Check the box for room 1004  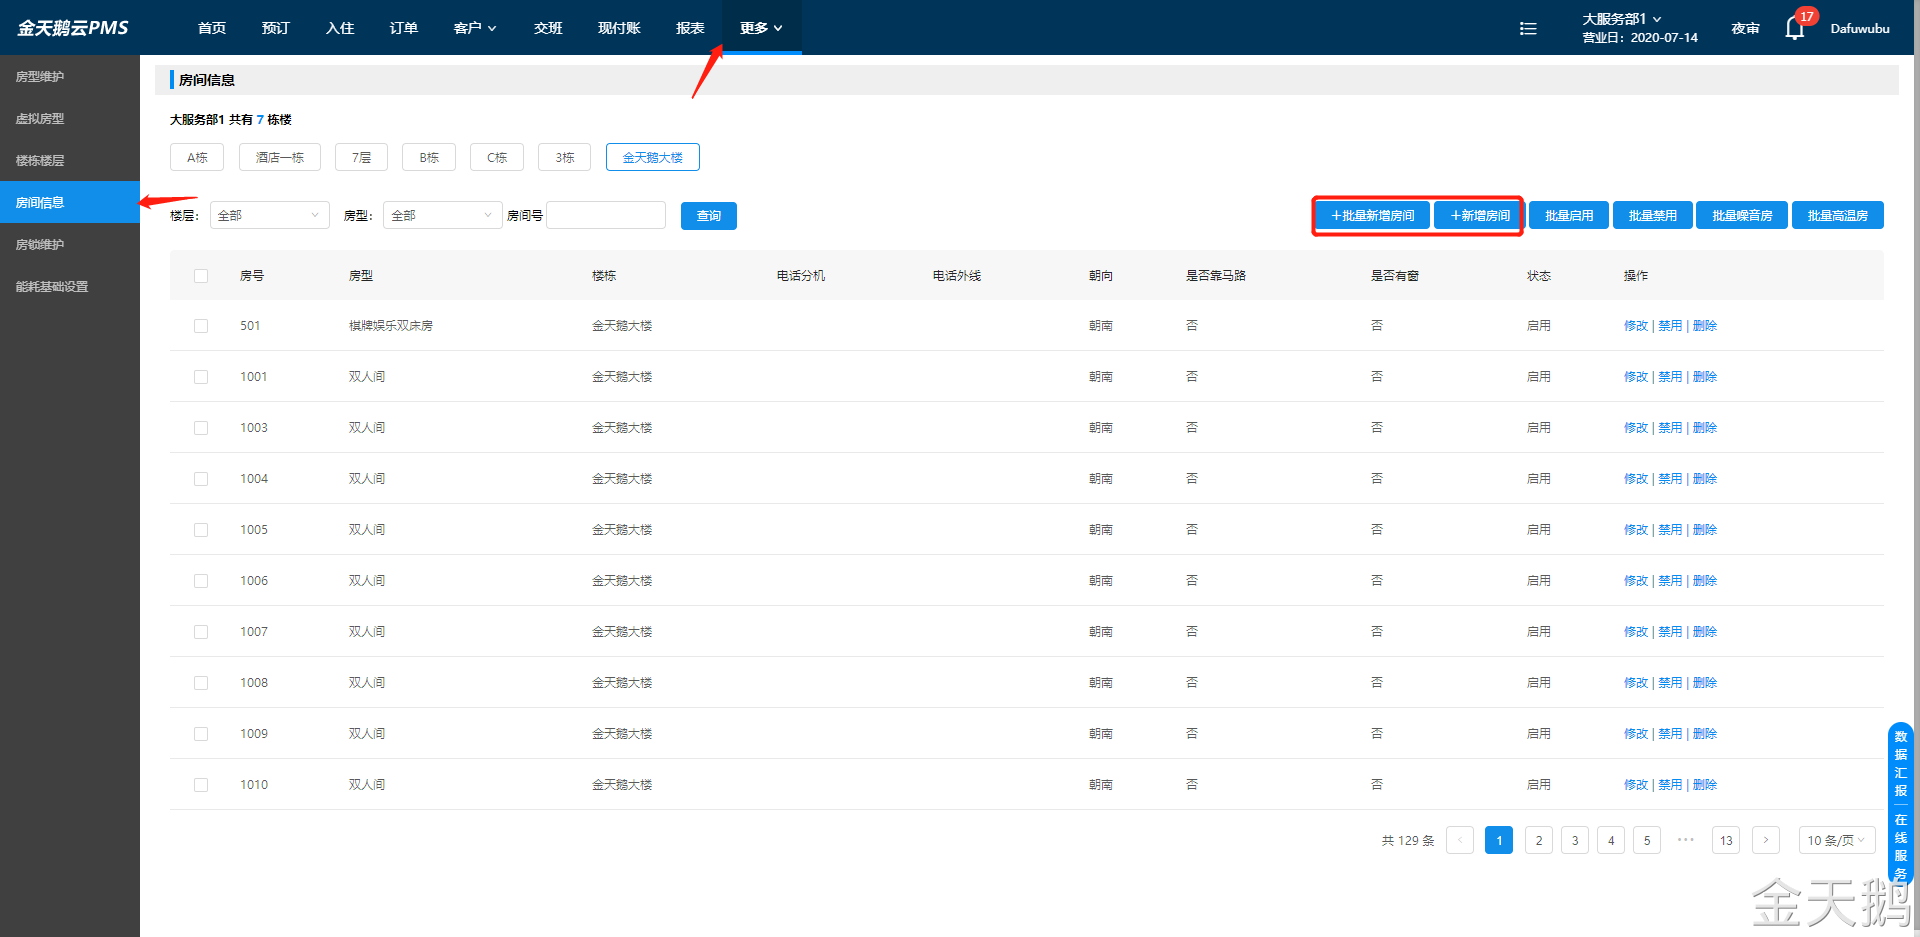point(201,479)
